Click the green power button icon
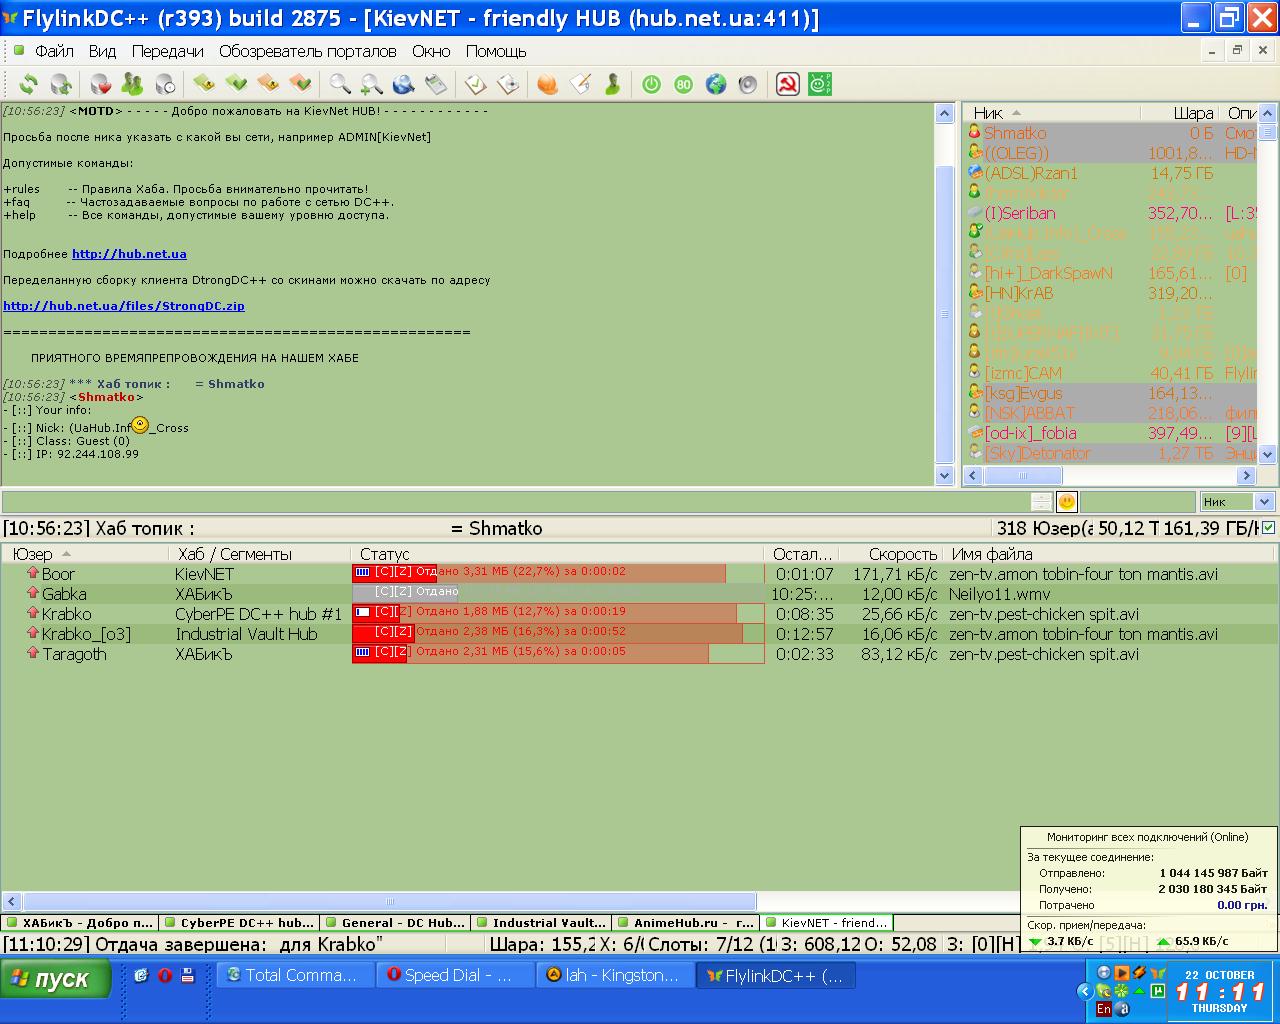The width and height of the screenshot is (1280, 1024). point(651,85)
